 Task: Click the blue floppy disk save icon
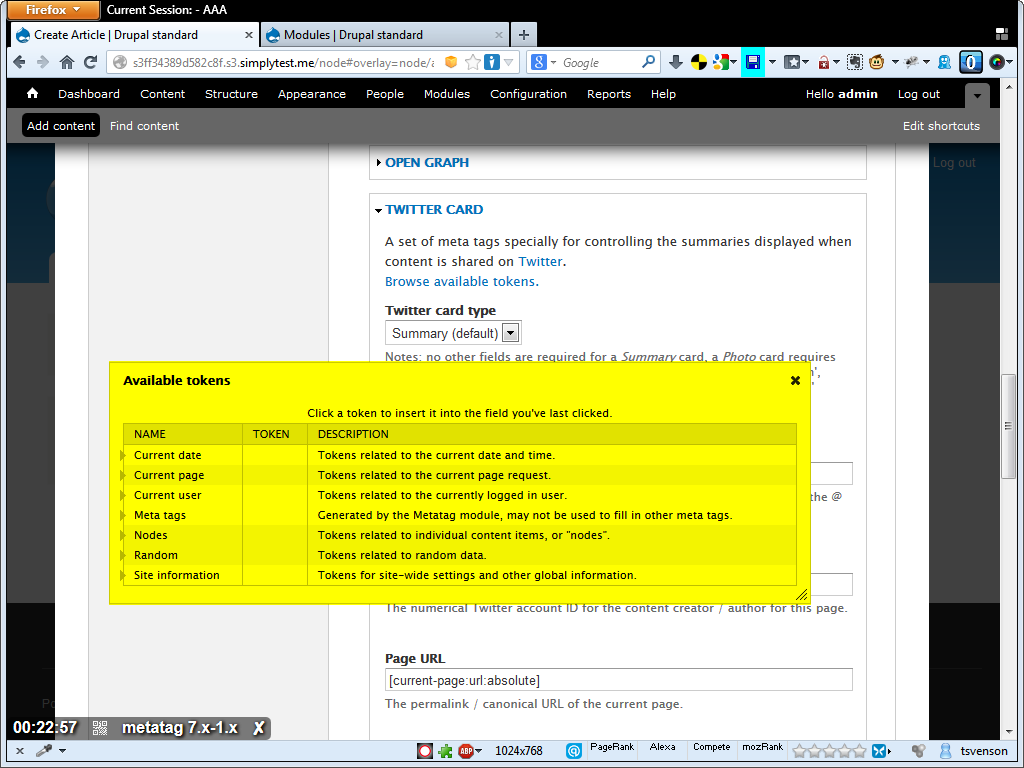tap(752, 62)
